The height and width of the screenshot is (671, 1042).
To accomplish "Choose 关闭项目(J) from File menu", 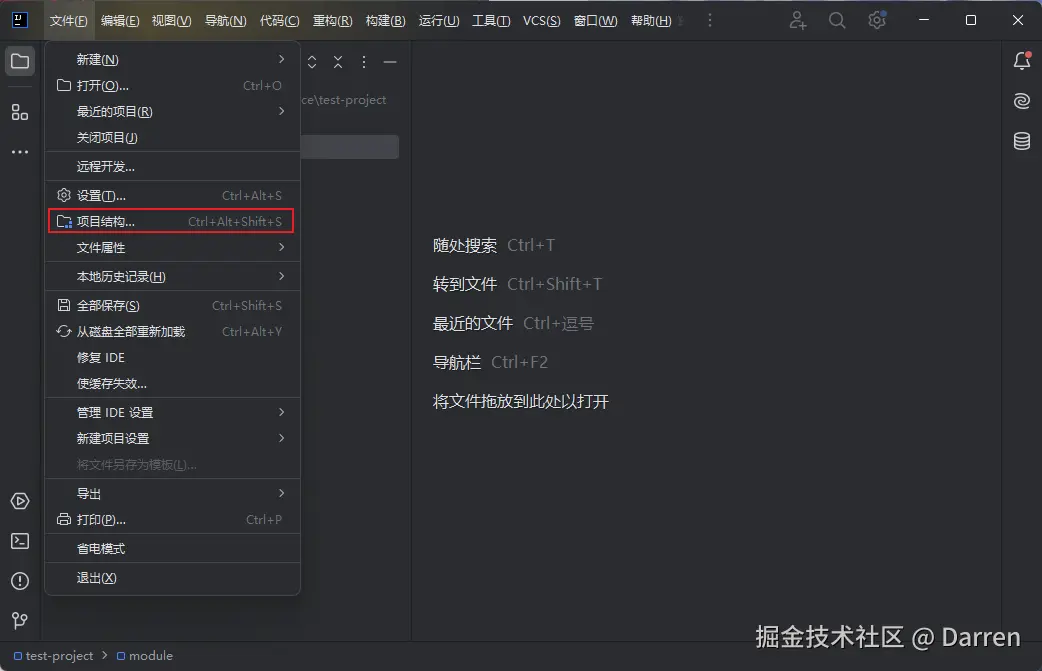I will click(173, 138).
